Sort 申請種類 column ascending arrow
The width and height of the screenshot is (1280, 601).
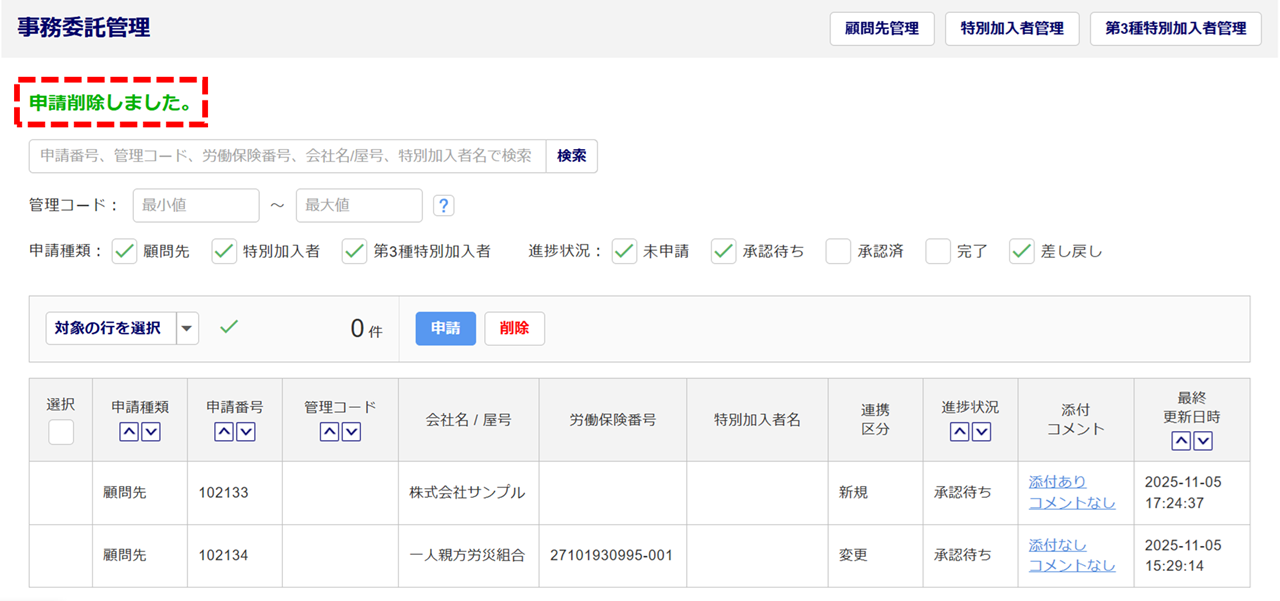pyautogui.click(x=129, y=432)
